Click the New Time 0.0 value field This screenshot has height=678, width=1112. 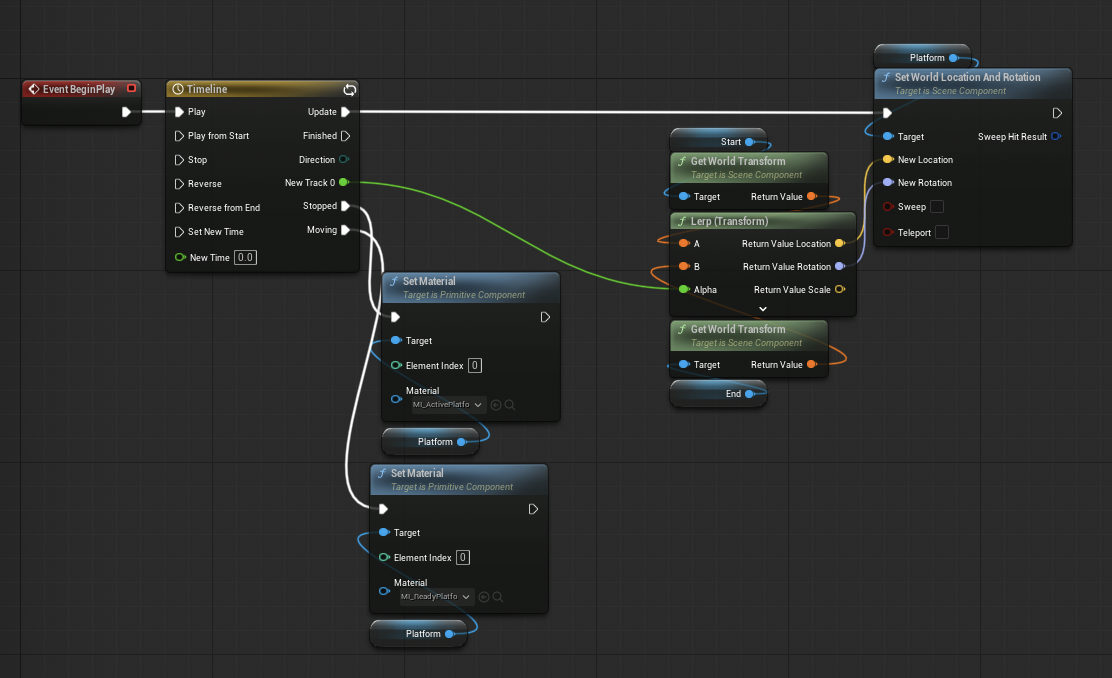(245, 257)
